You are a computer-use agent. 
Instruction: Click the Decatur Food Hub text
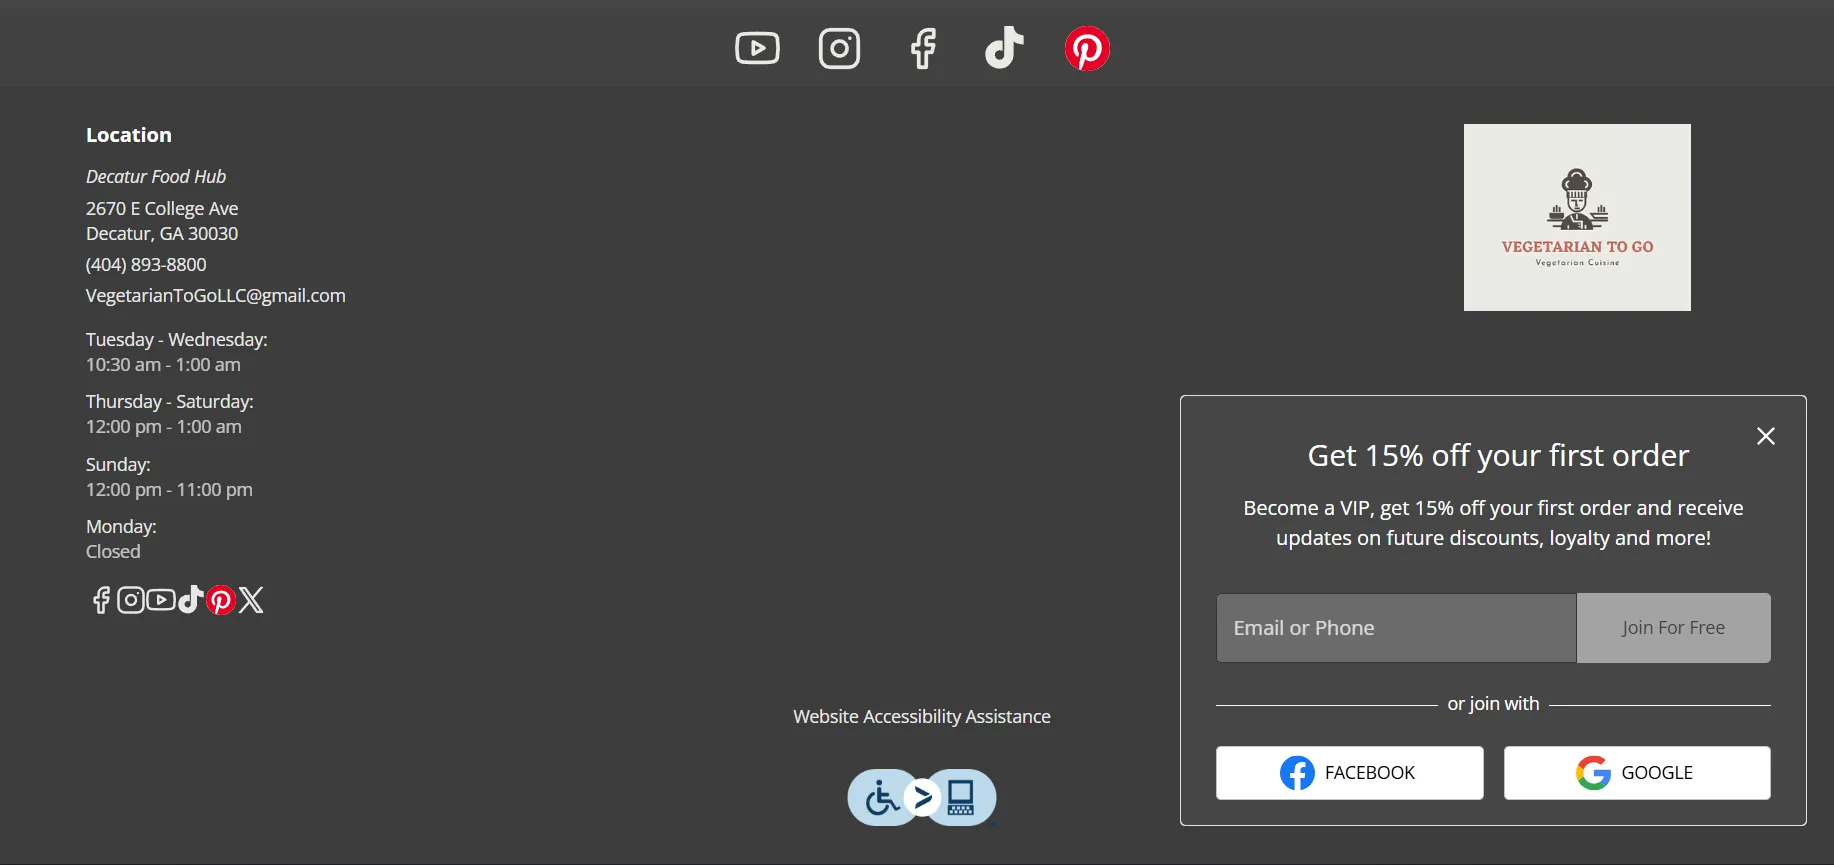click(x=156, y=177)
